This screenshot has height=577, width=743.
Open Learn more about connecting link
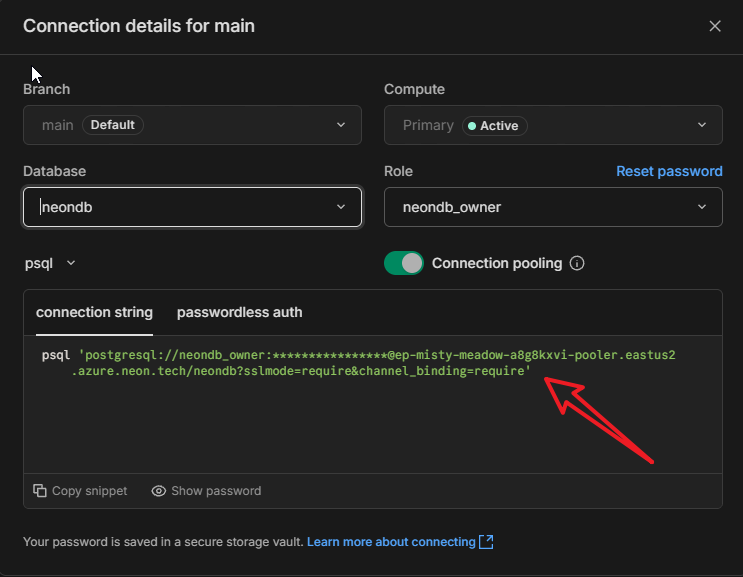pos(391,542)
